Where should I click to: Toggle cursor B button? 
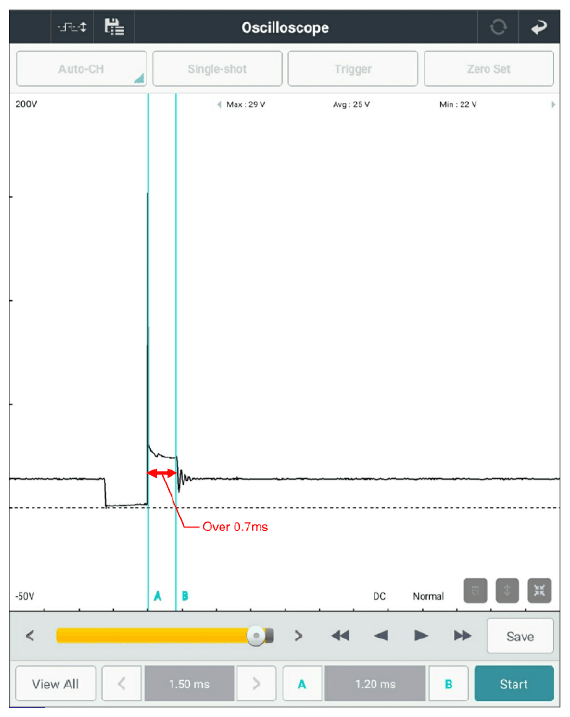coord(448,684)
